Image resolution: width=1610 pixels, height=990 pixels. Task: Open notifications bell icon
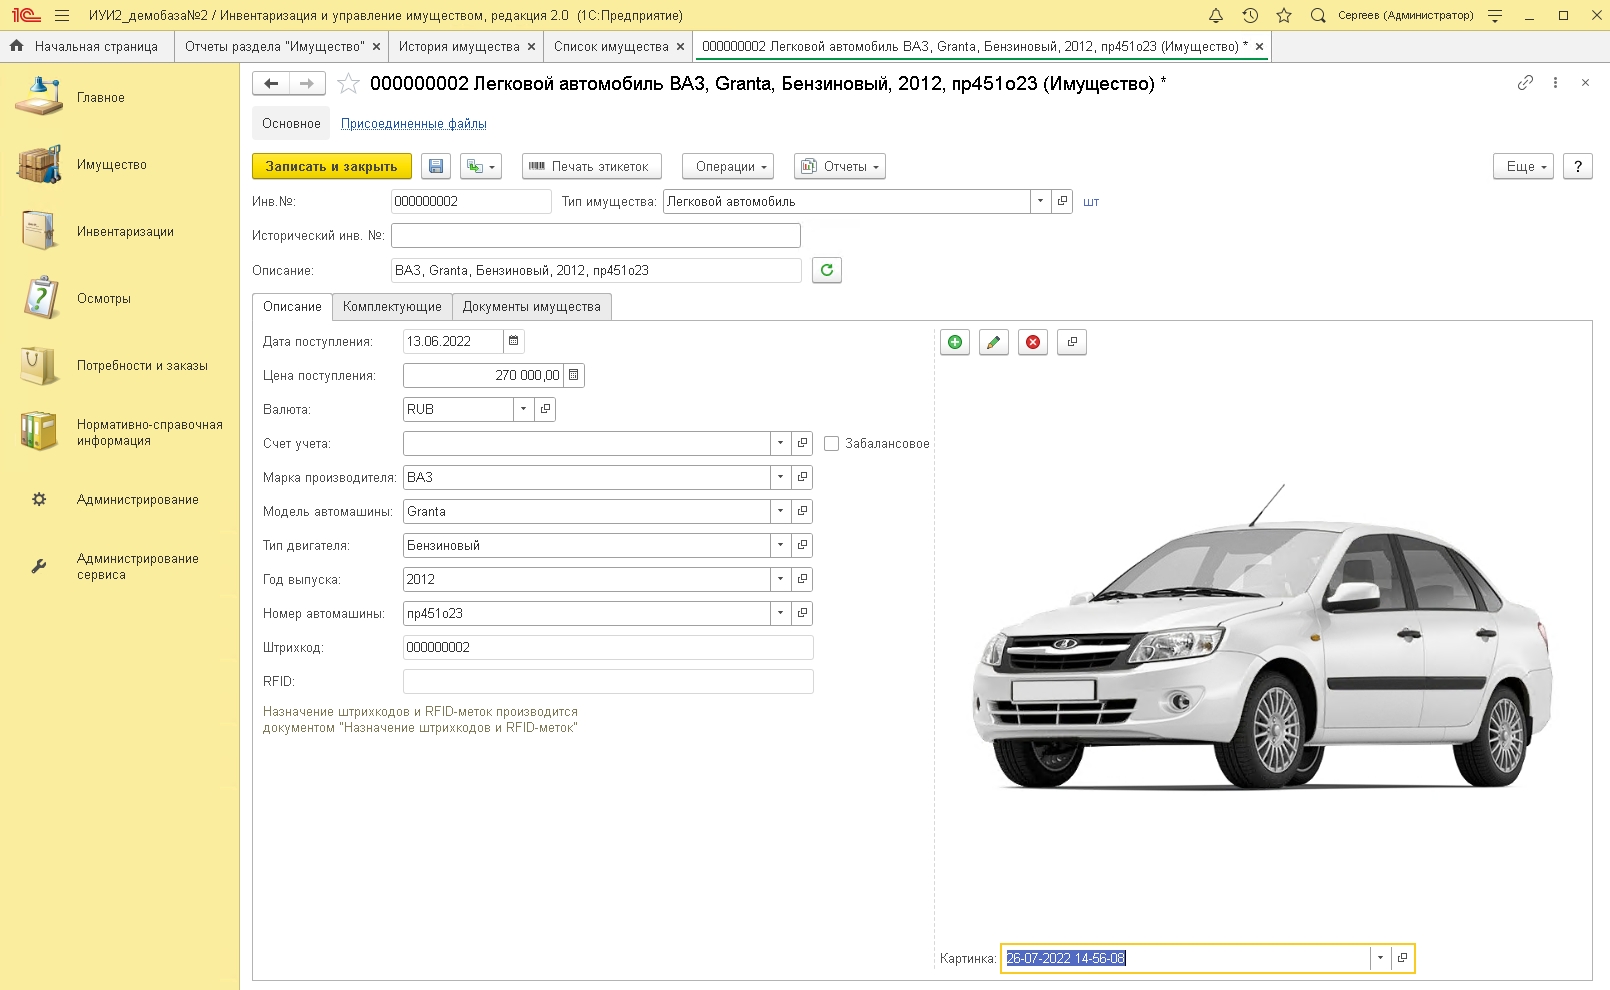(x=1216, y=15)
